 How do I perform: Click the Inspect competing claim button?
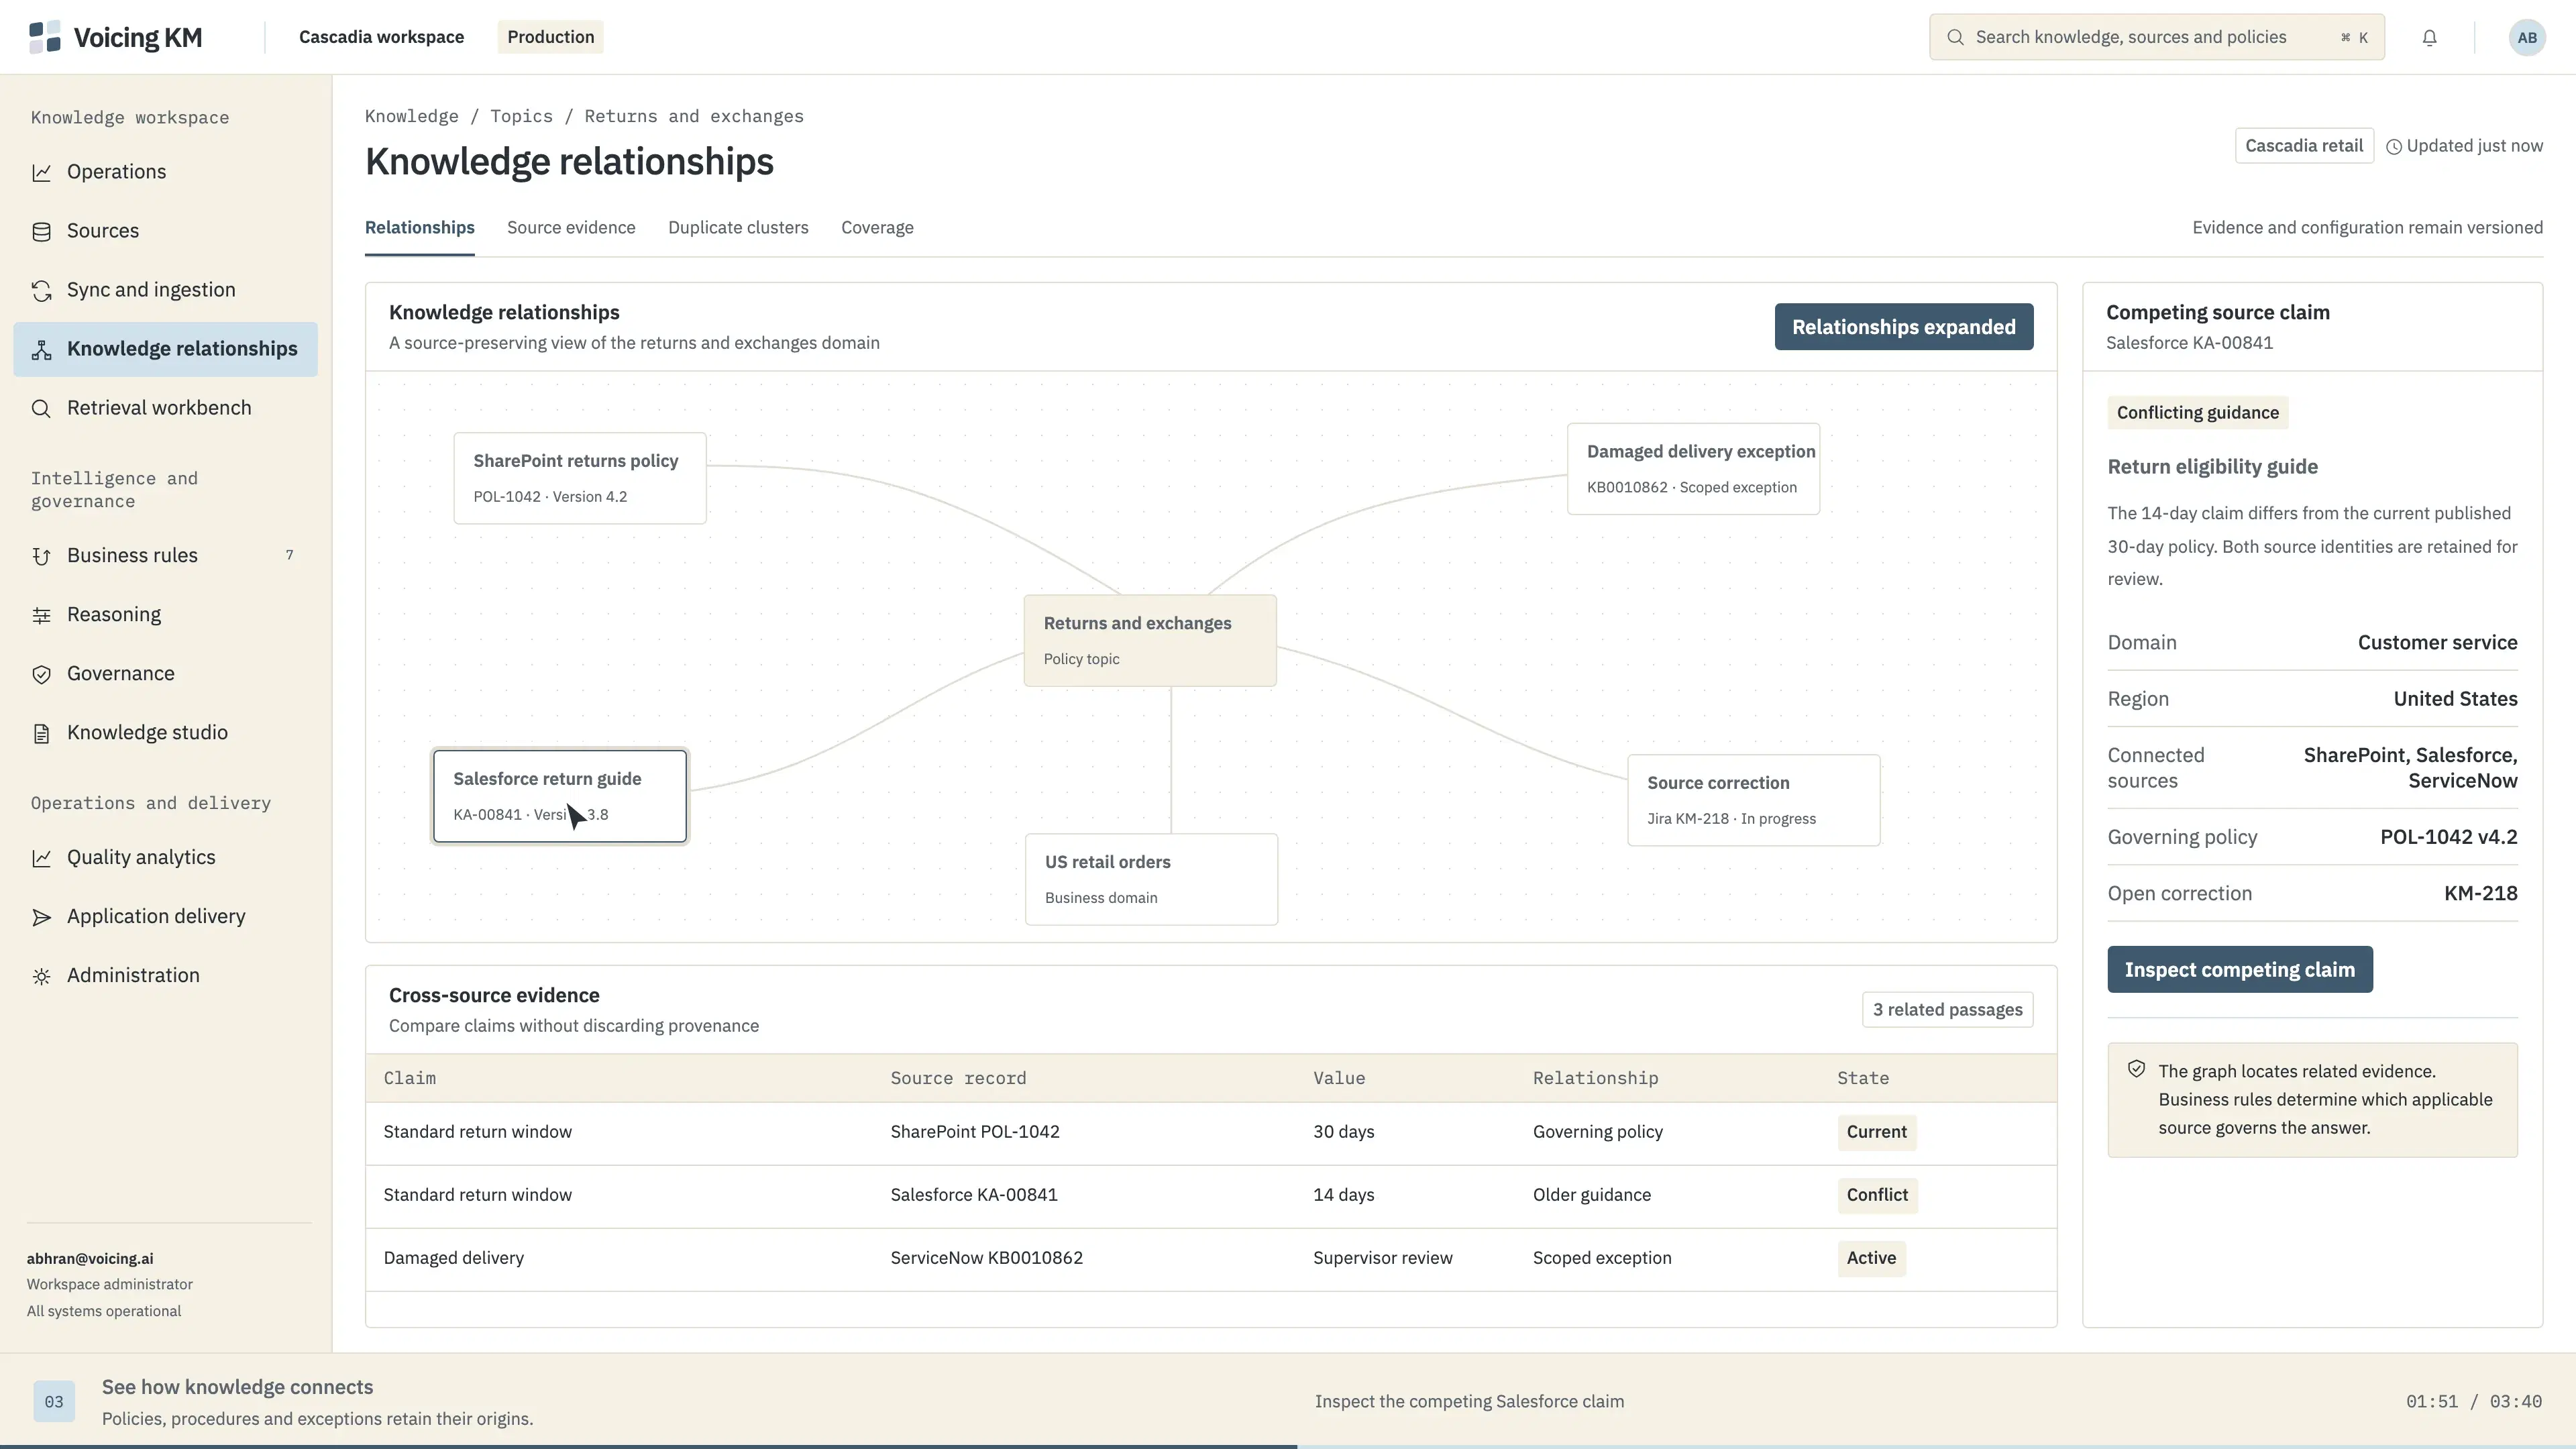[x=2239, y=969]
